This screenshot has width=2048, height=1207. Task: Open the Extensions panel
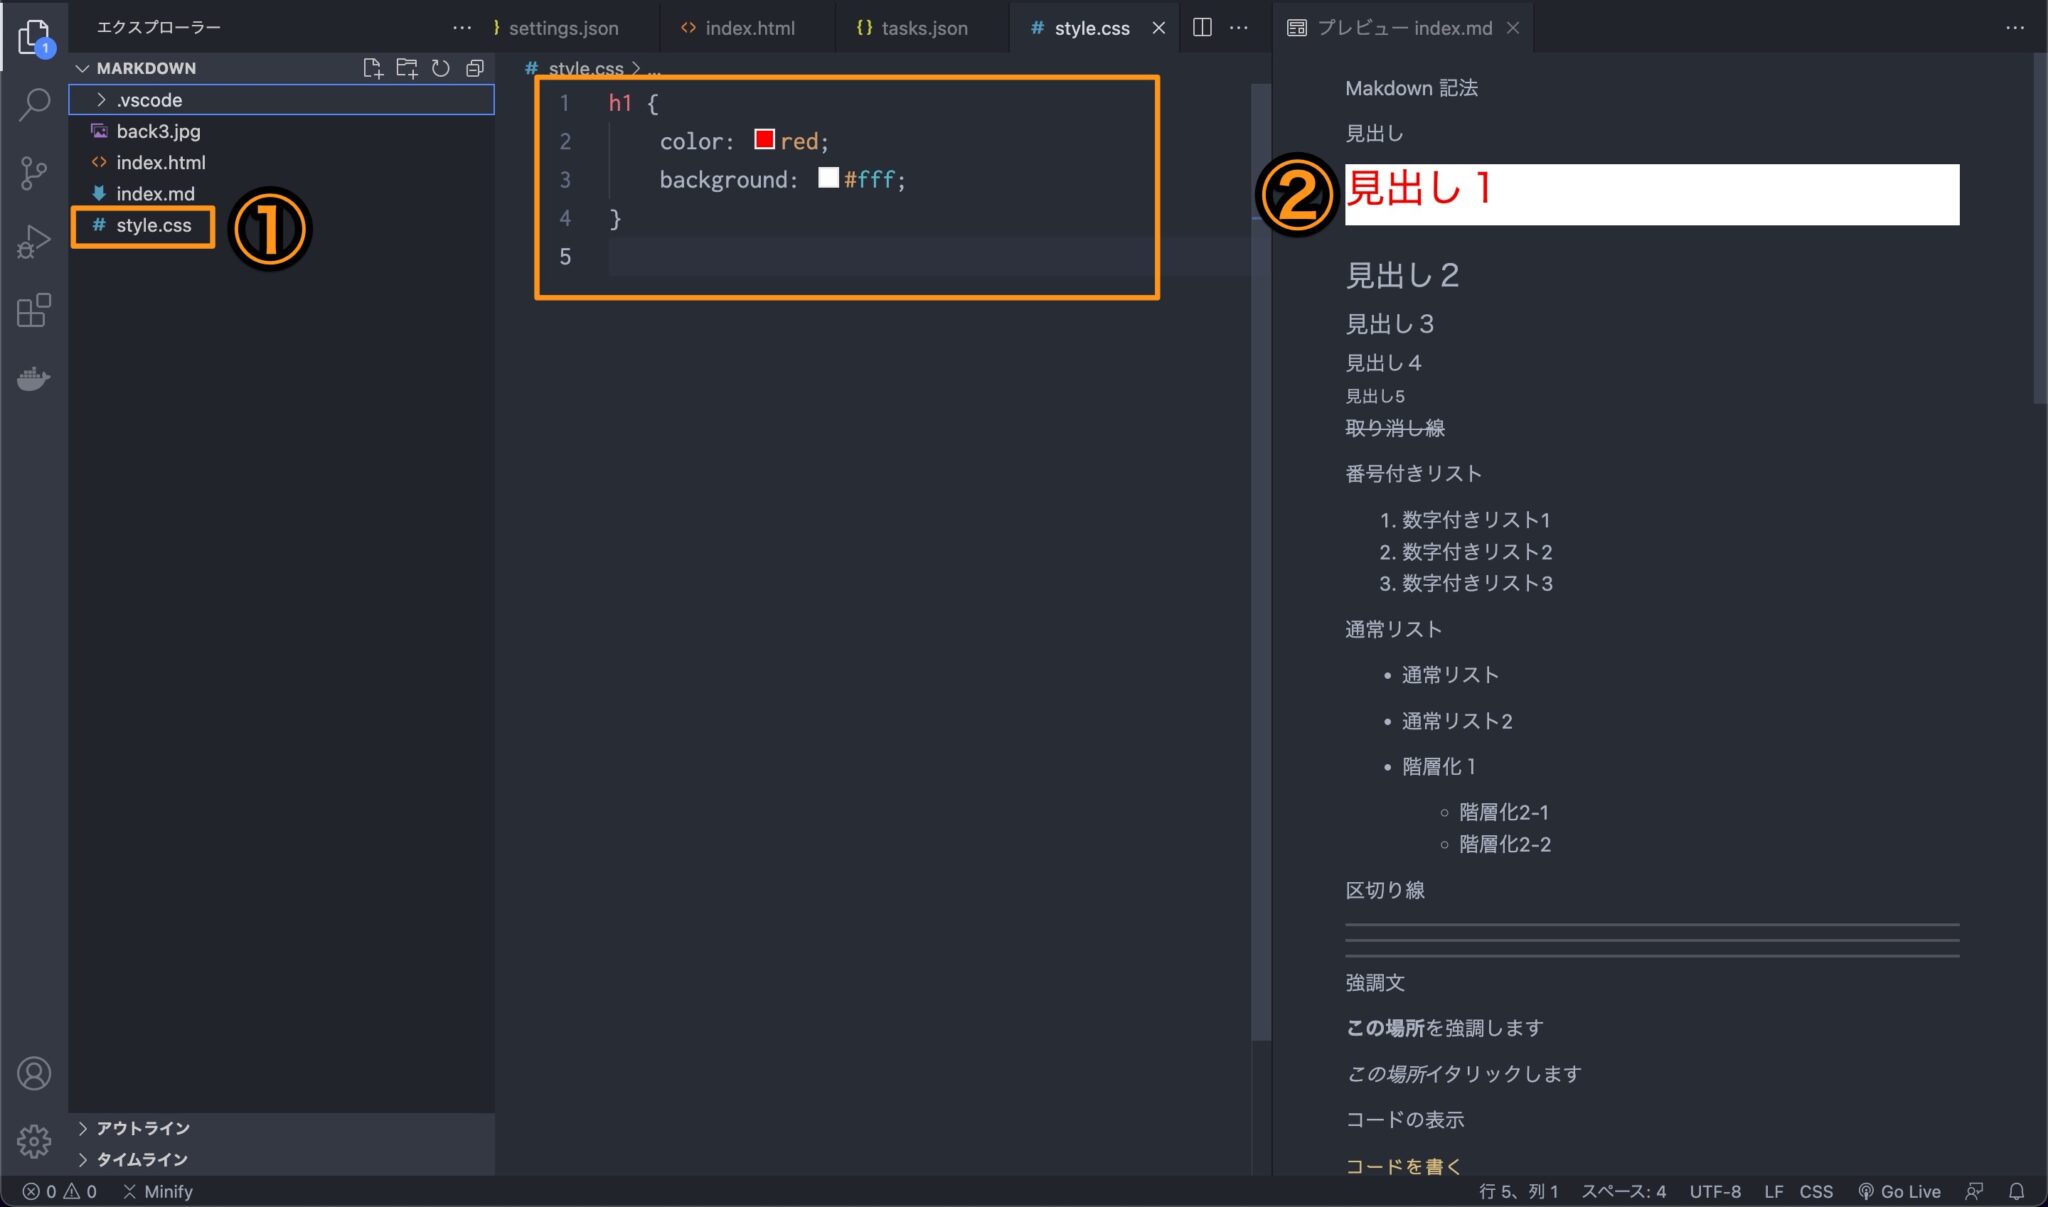(x=34, y=310)
